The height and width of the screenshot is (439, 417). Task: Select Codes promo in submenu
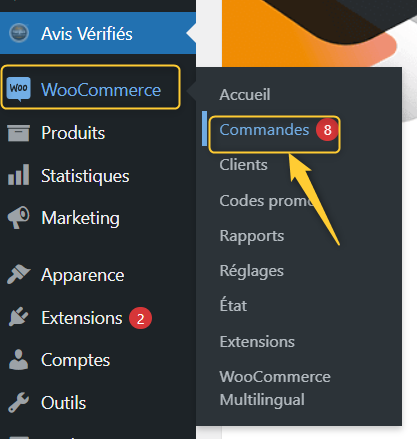(266, 201)
